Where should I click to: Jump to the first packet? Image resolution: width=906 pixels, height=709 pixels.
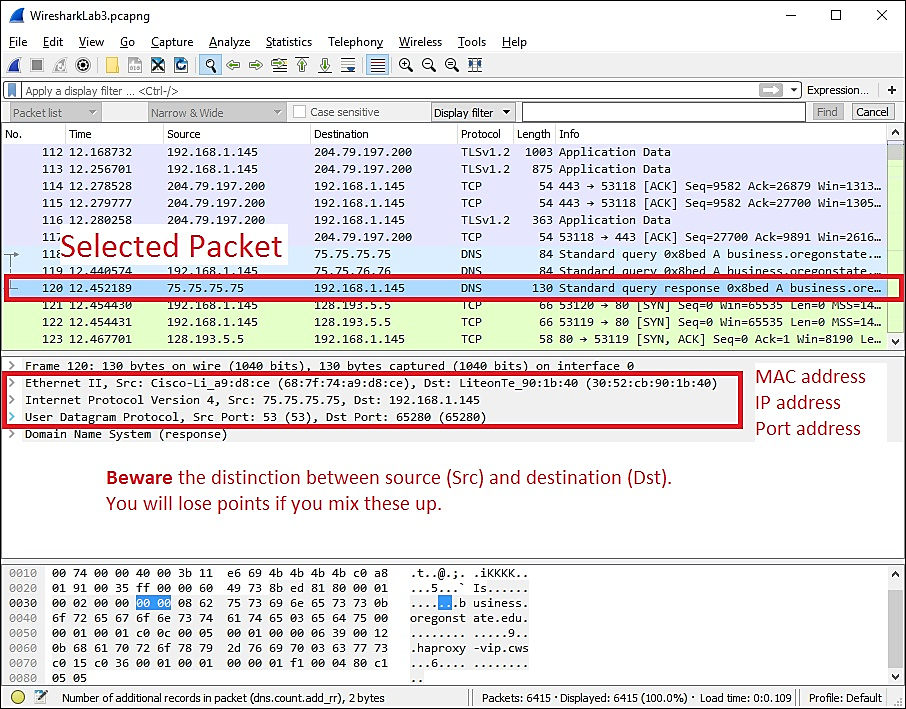[302, 65]
